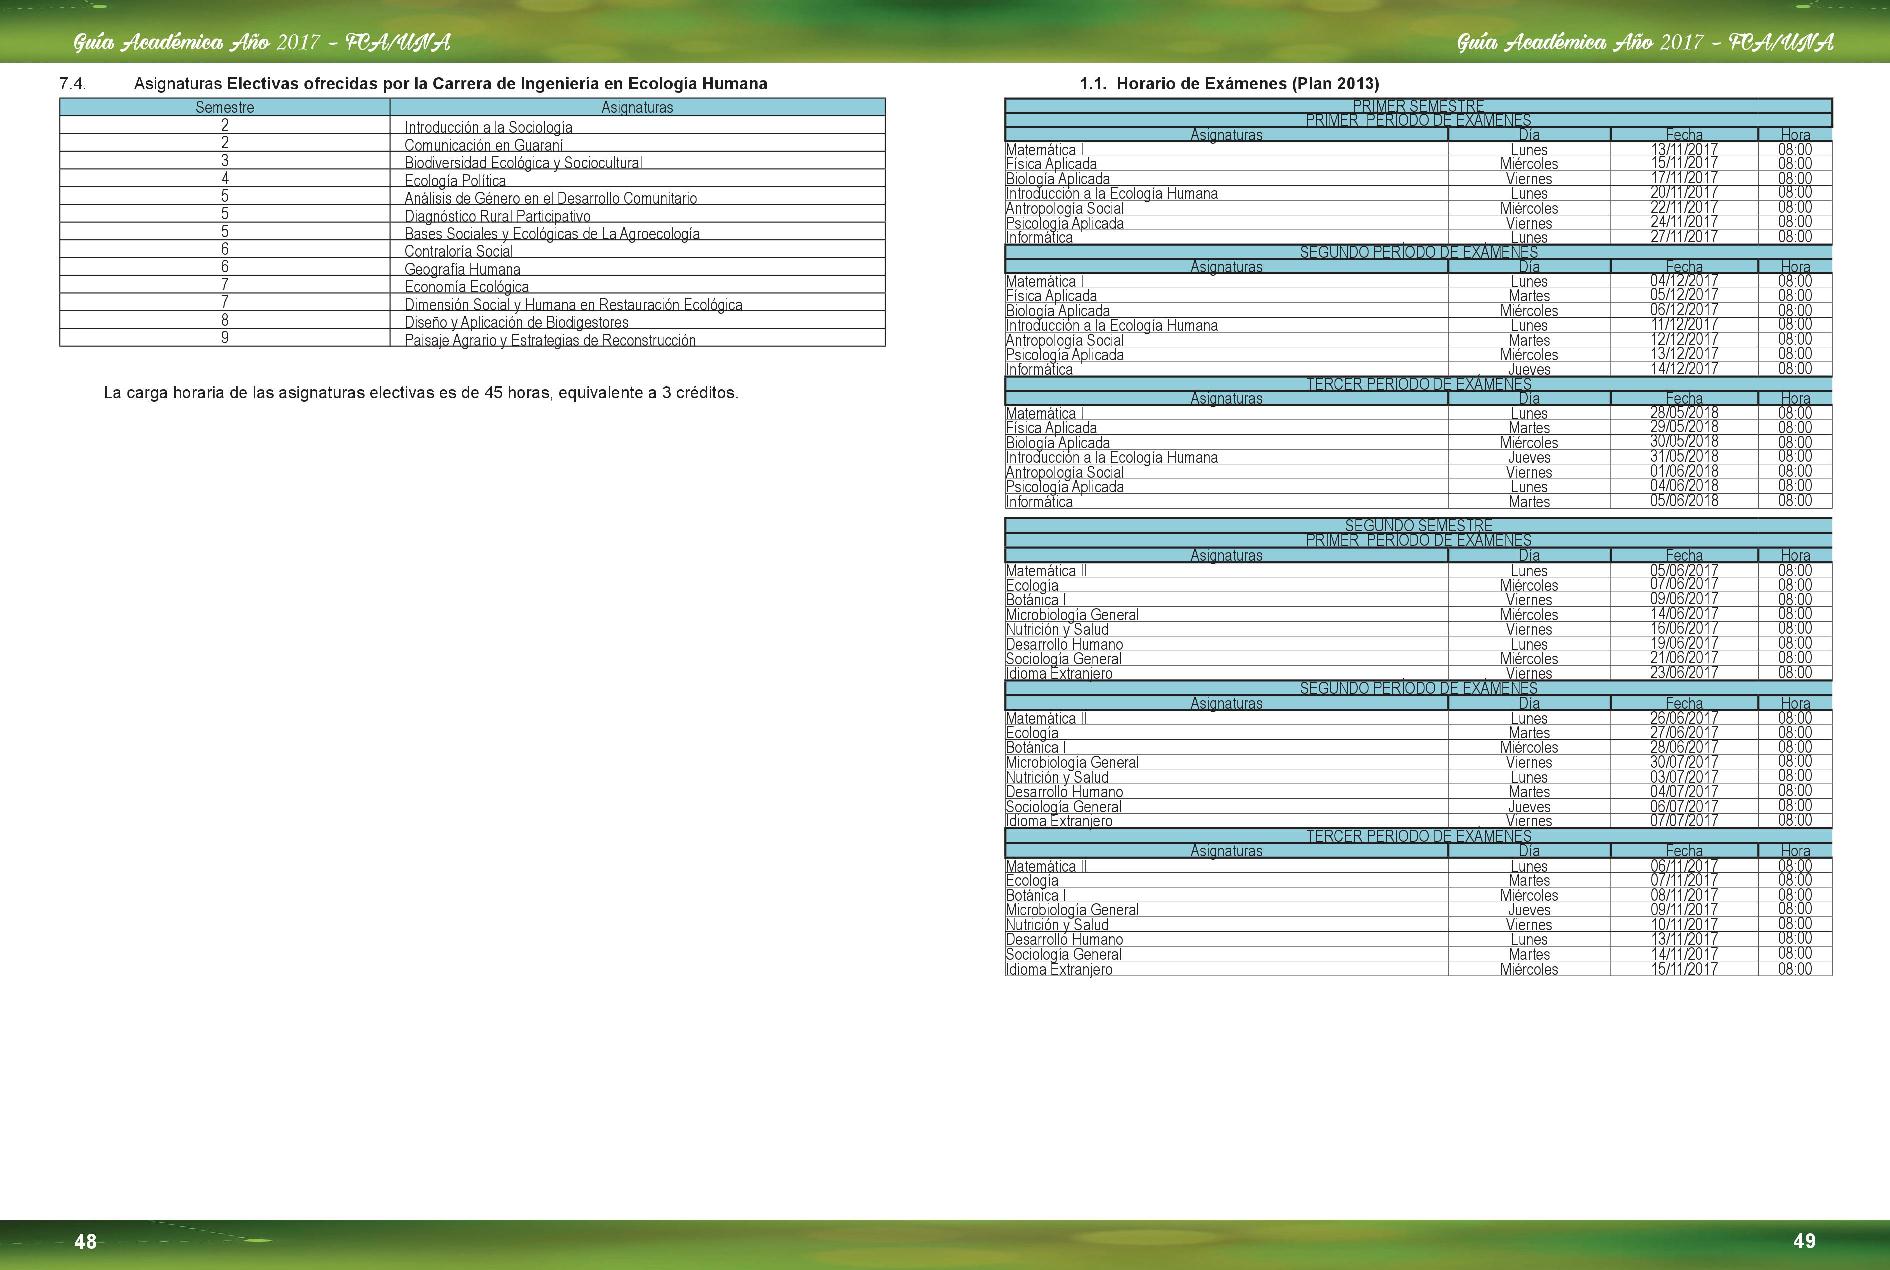Click exam date 31/05/2018

coord(1684,456)
